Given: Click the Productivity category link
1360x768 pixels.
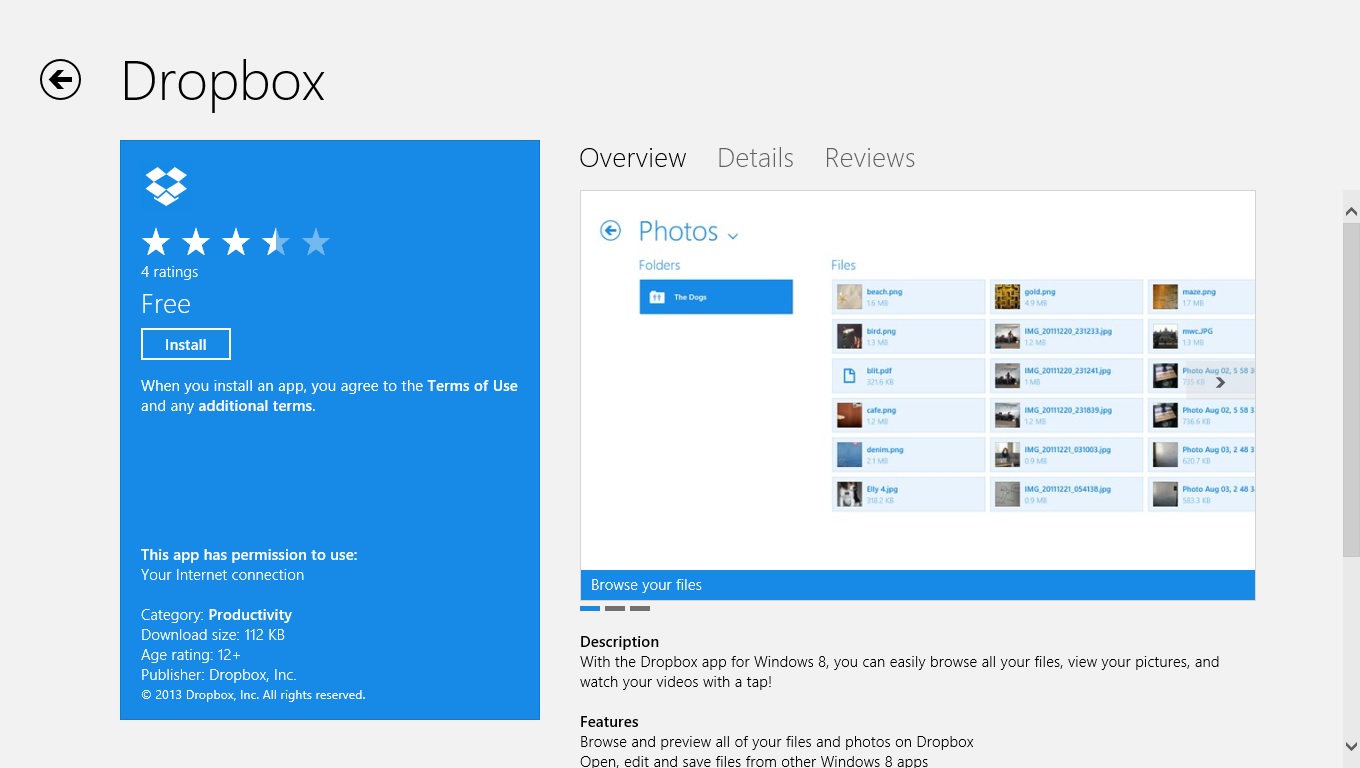Looking at the screenshot, I should point(250,615).
